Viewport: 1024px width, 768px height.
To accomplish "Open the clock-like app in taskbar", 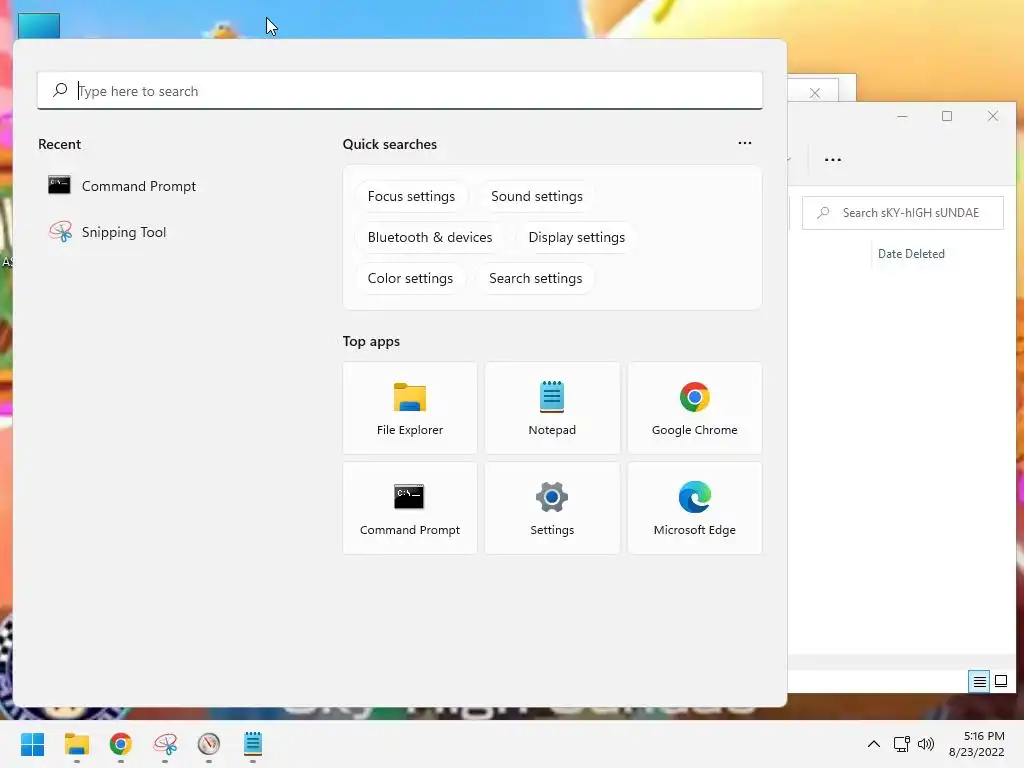I will pos(209,744).
